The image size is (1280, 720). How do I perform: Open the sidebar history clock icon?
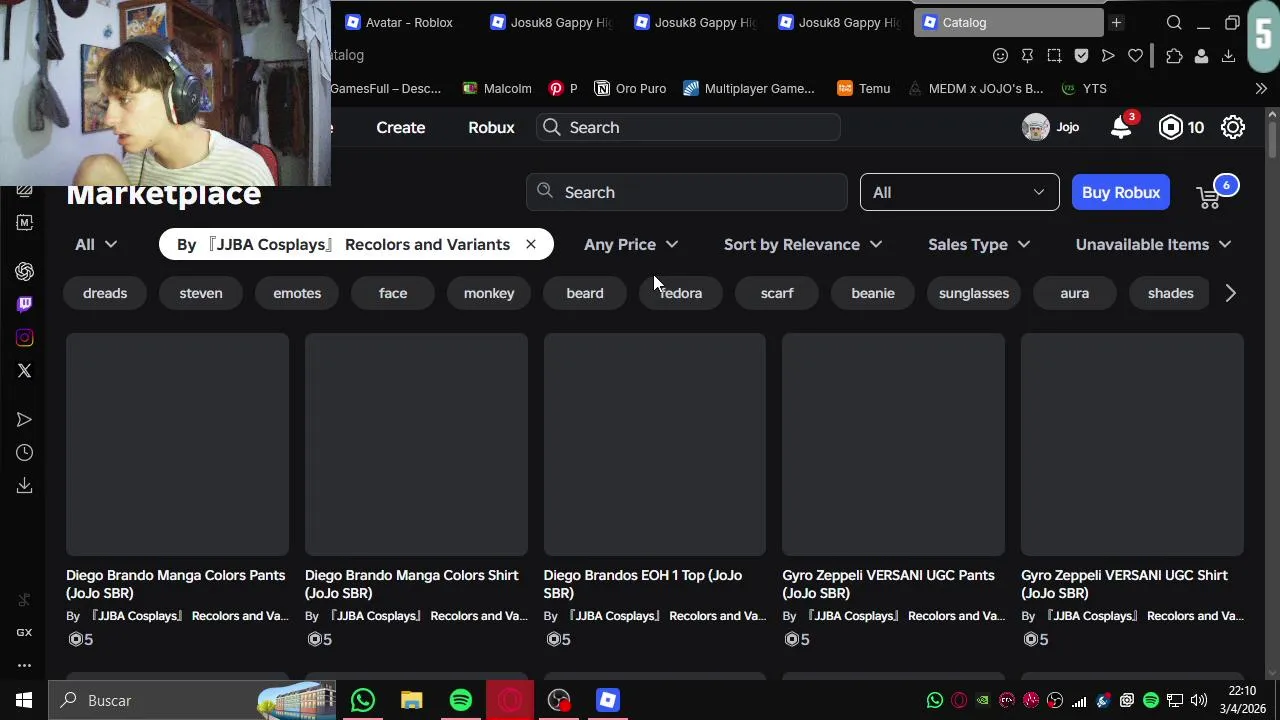tap(25, 453)
